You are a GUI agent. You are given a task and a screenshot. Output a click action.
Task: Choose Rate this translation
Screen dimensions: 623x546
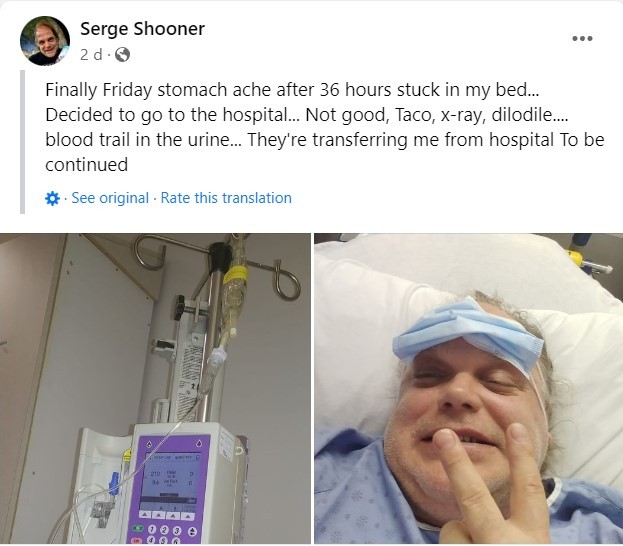(226, 198)
